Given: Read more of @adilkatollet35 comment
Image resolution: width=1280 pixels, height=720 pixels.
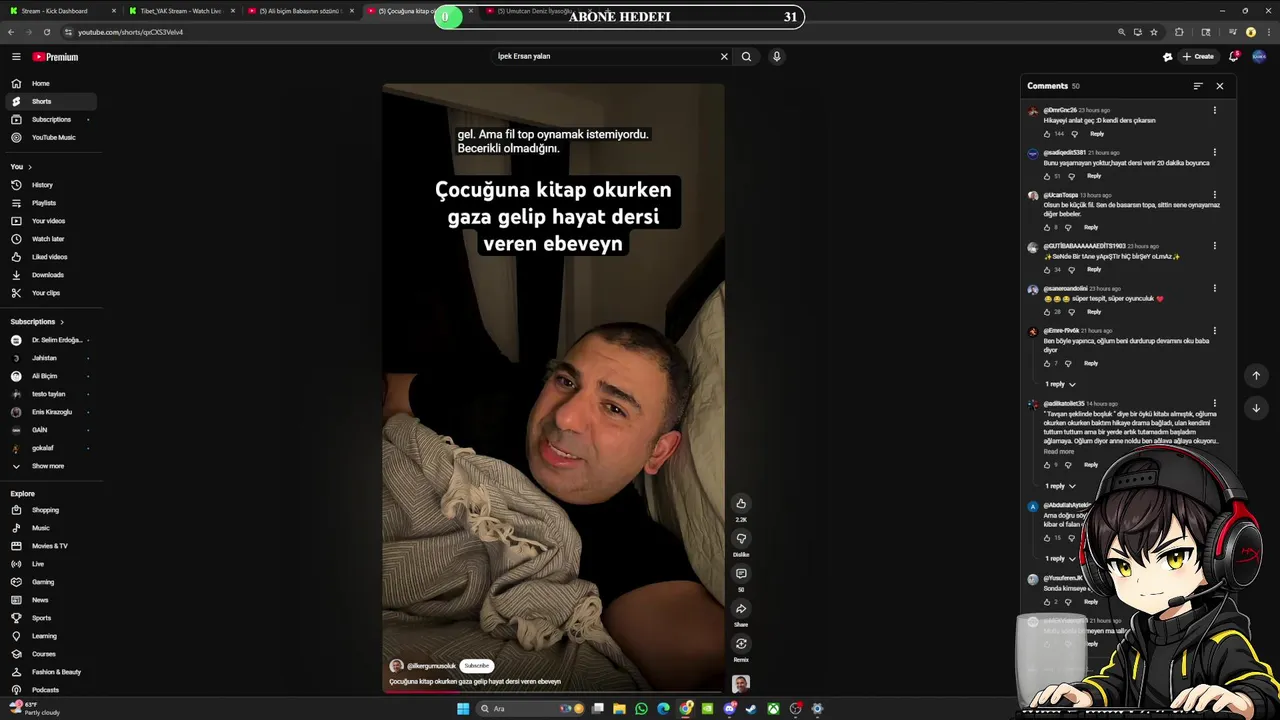Looking at the screenshot, I should point(1059,452).
